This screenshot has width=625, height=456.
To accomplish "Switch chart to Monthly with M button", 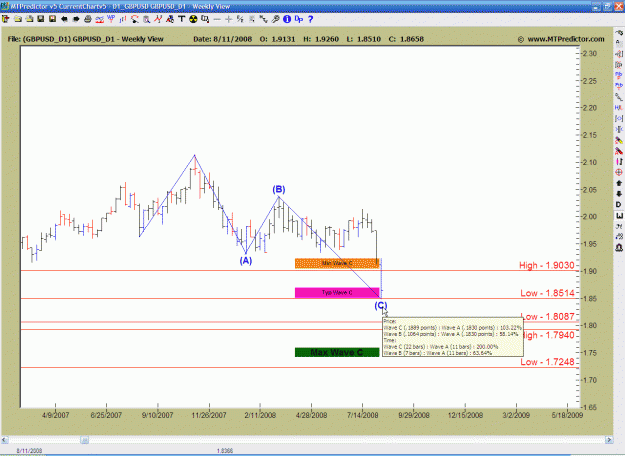I will 619,226.
